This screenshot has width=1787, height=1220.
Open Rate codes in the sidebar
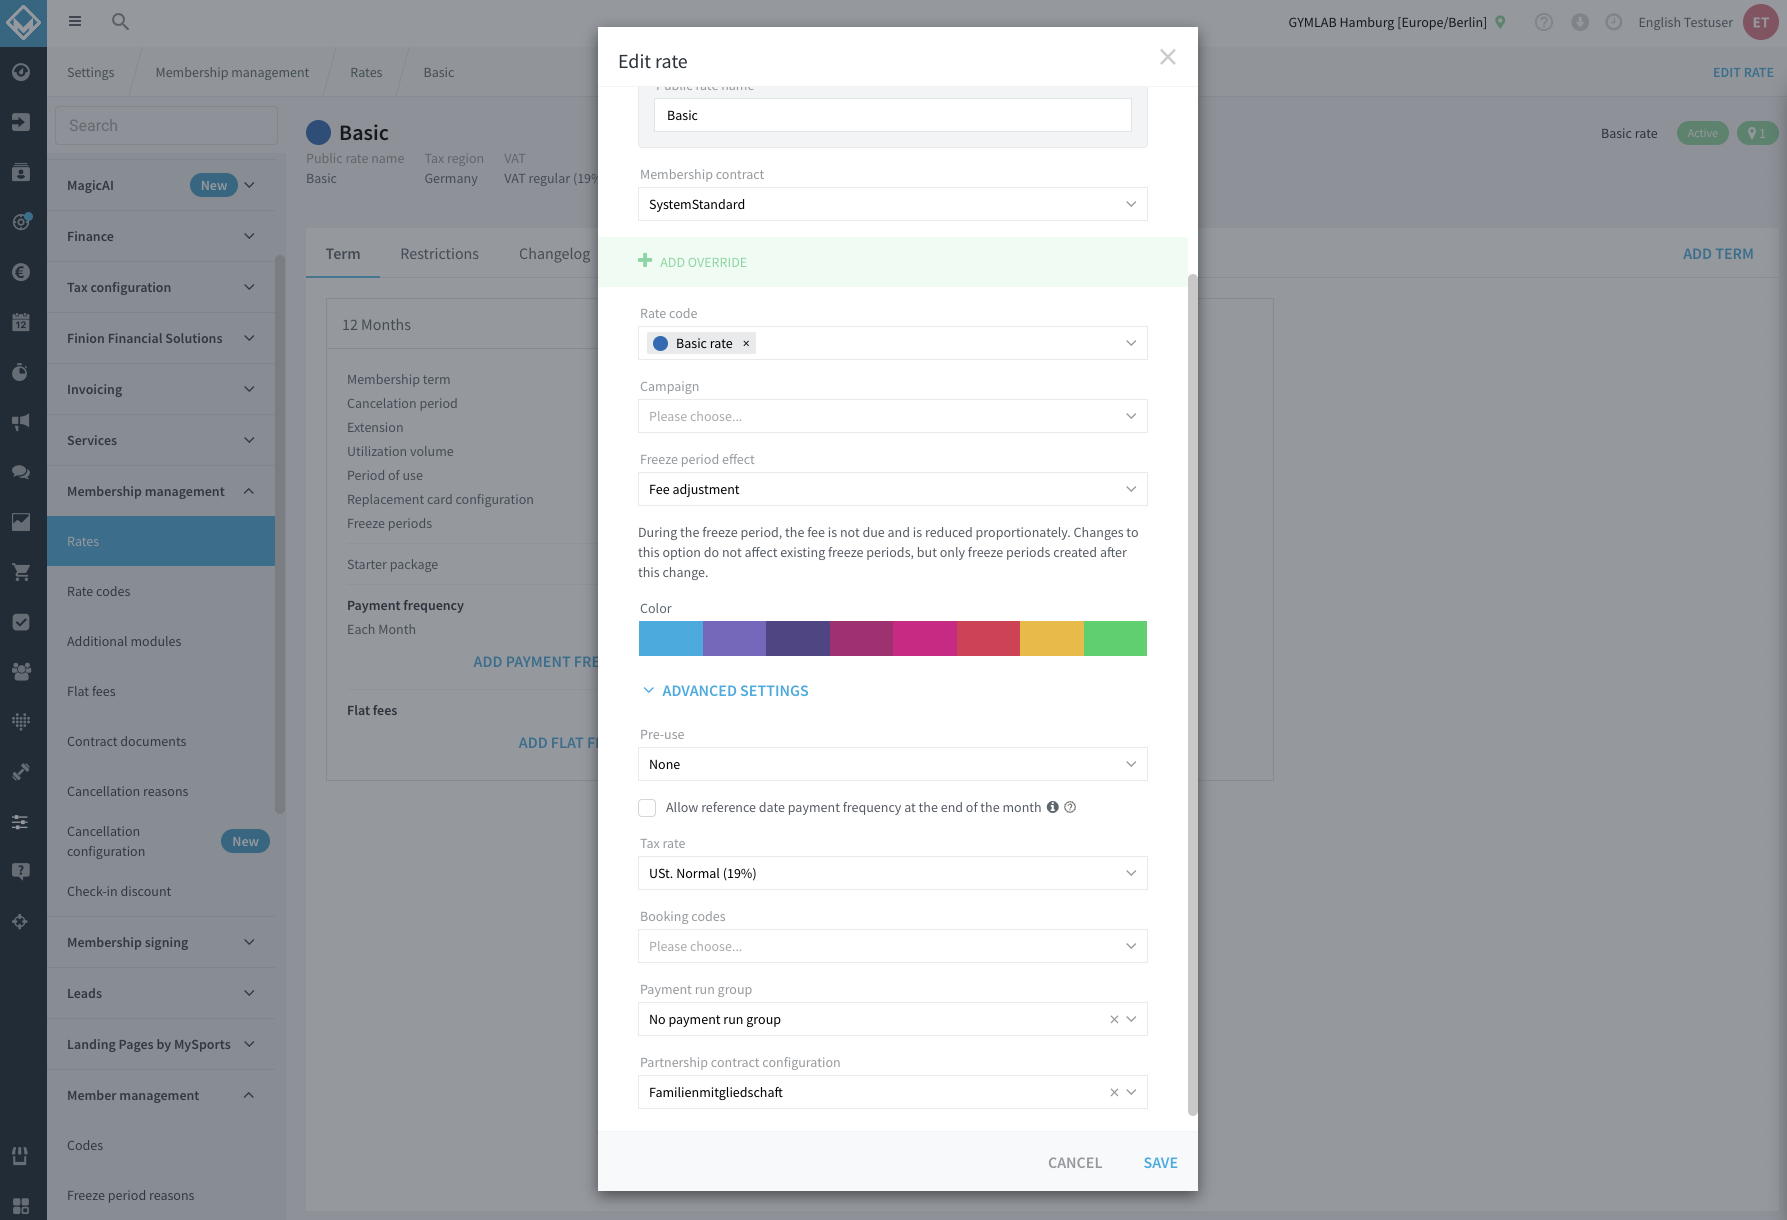pos(161,591)
